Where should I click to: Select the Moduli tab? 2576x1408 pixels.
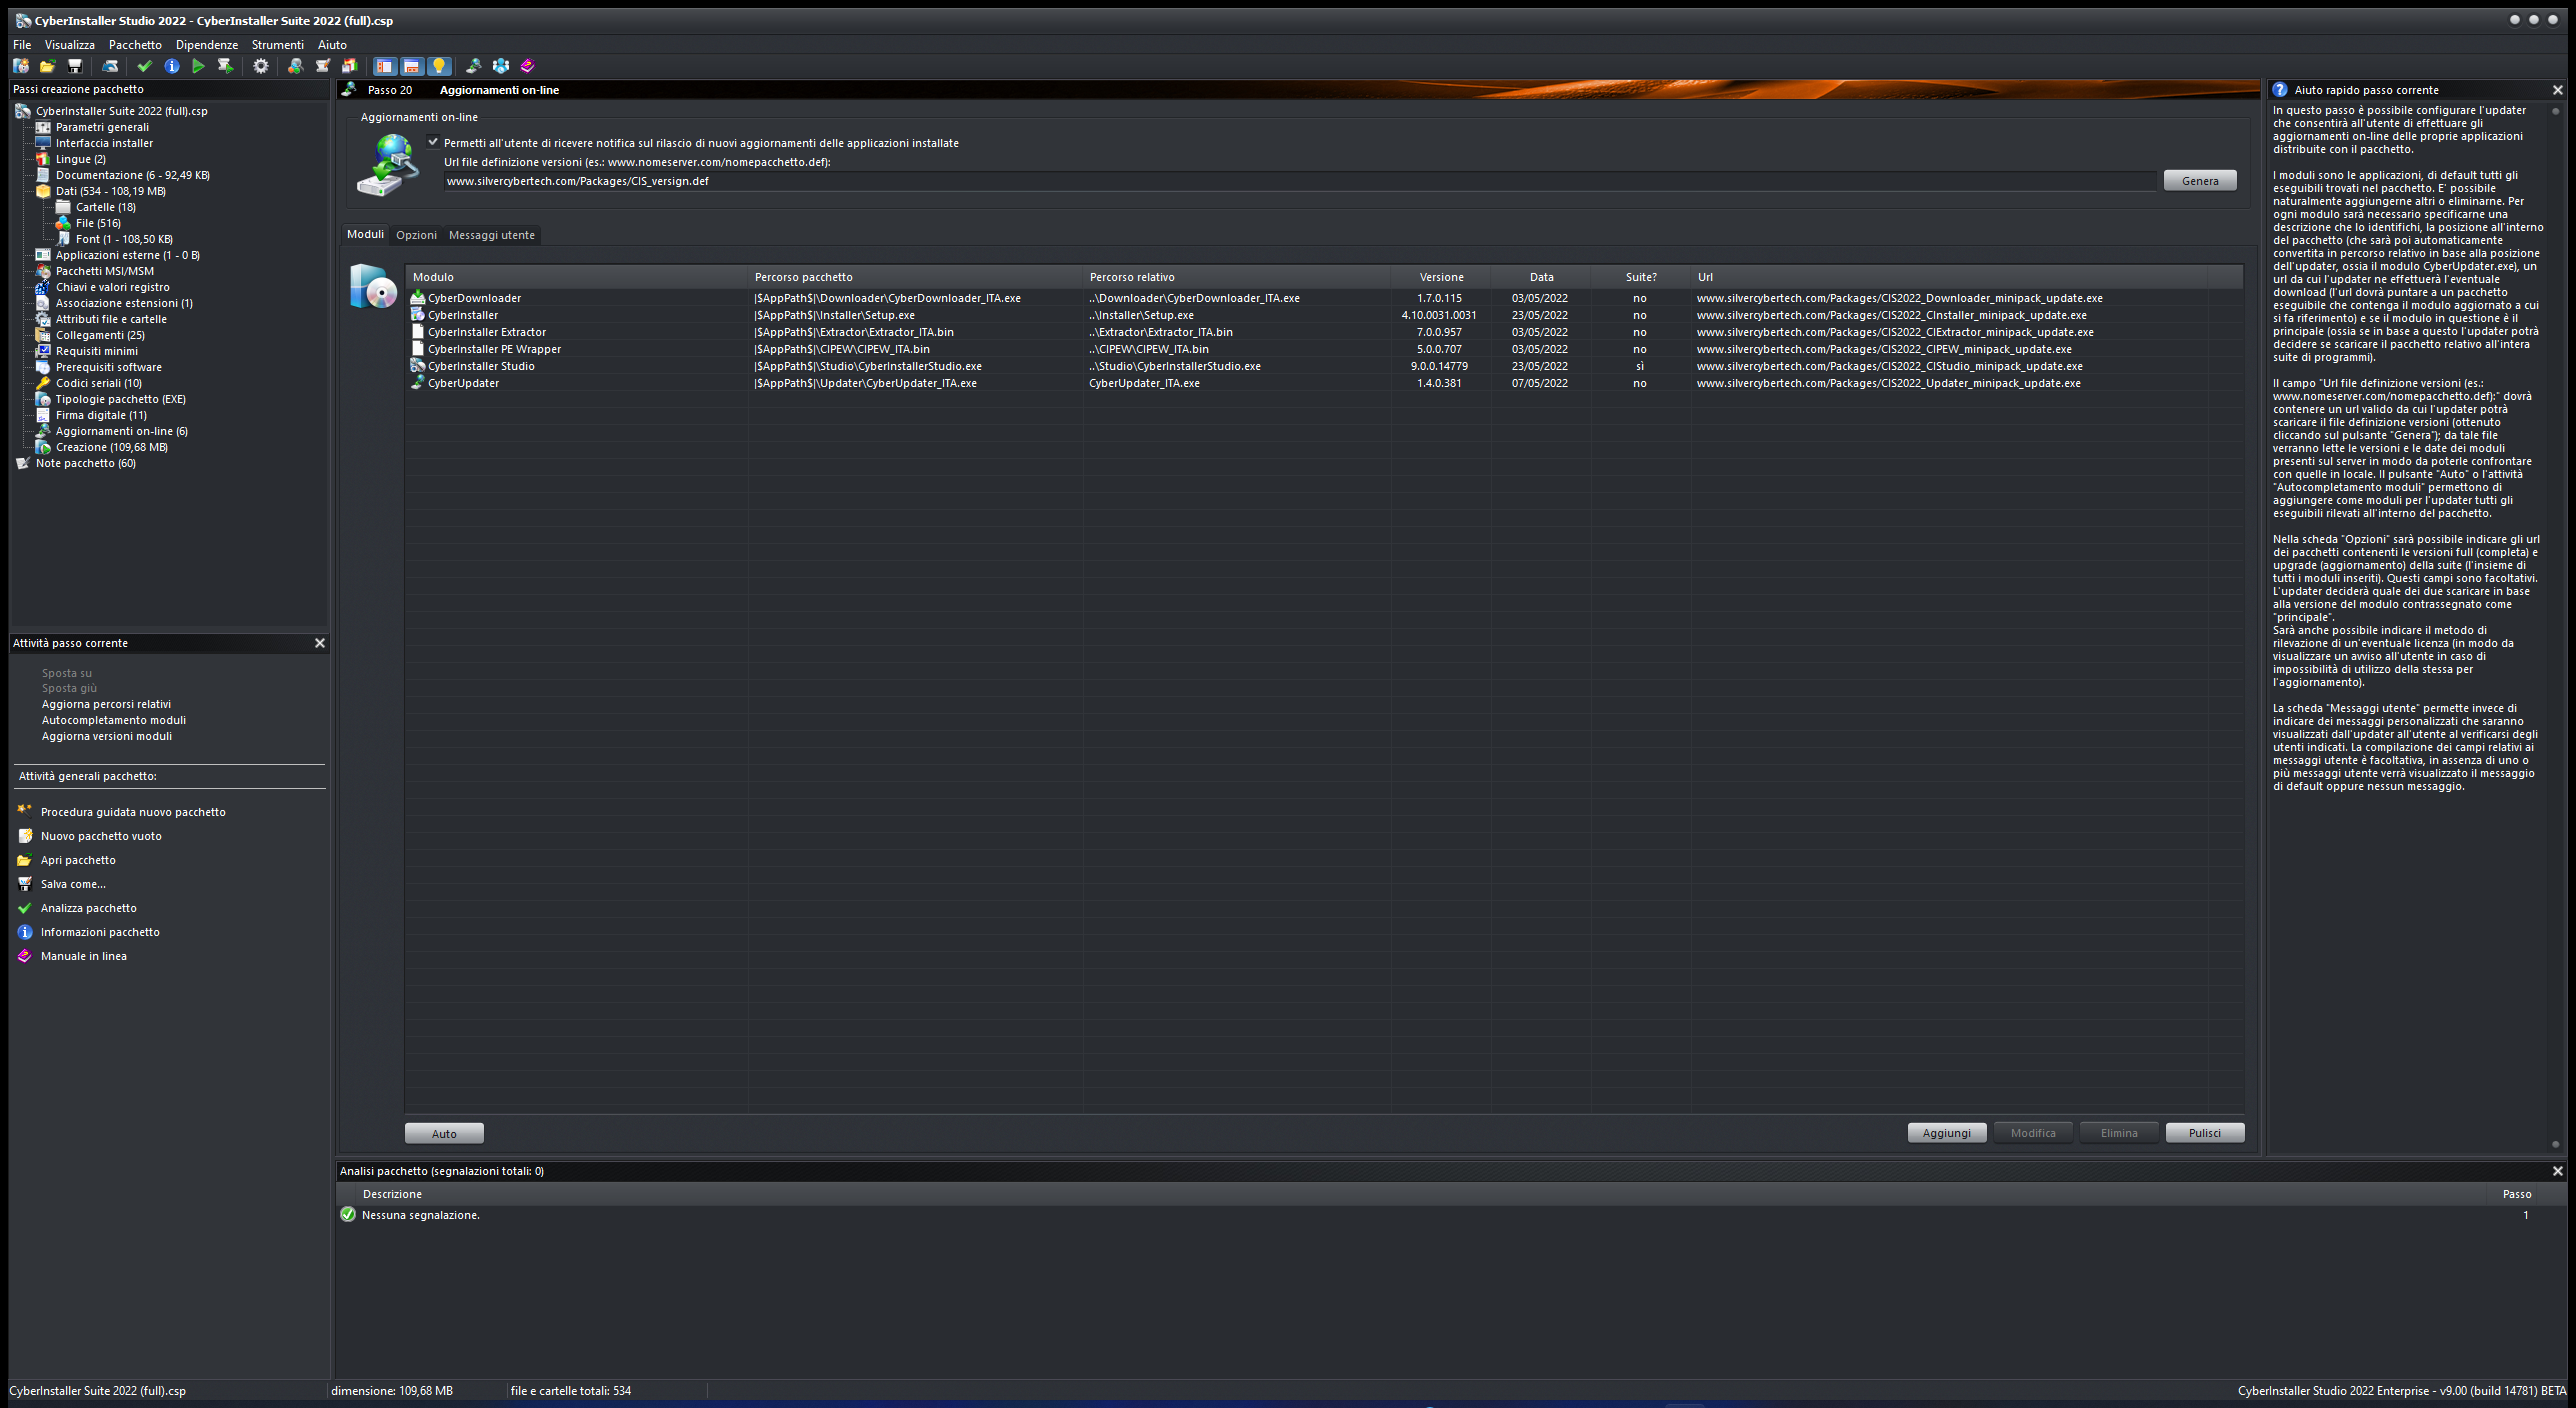(365, 234)
